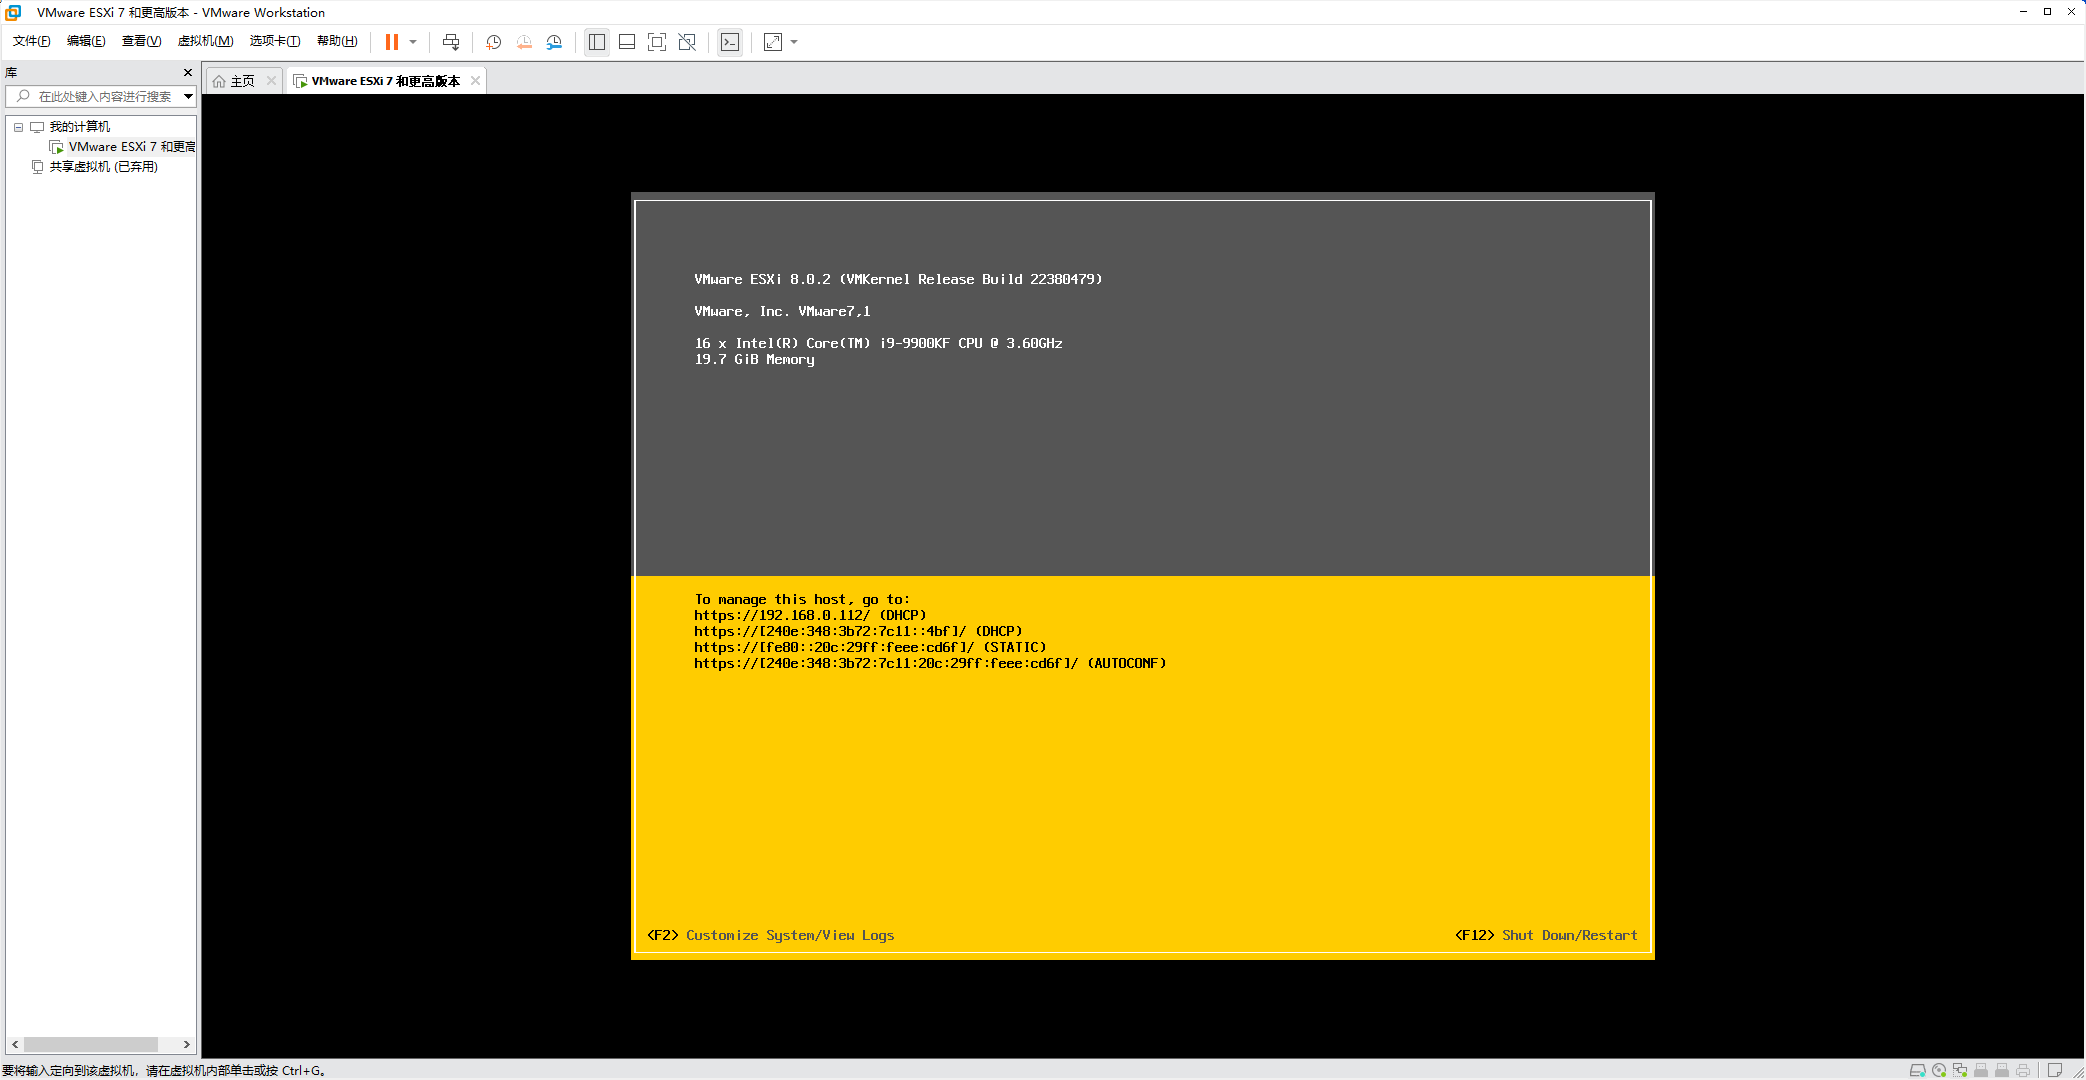Click the hard disk status icon
Image resolution: width=2086 pixels, height=1080 pixels.
[x=1917, y=1070]
